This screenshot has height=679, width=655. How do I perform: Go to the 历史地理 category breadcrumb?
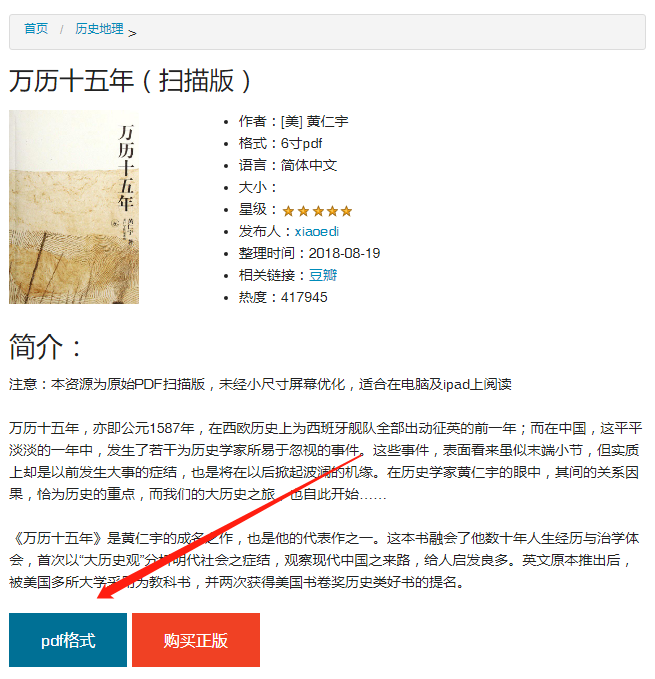[x=99, y=29]
